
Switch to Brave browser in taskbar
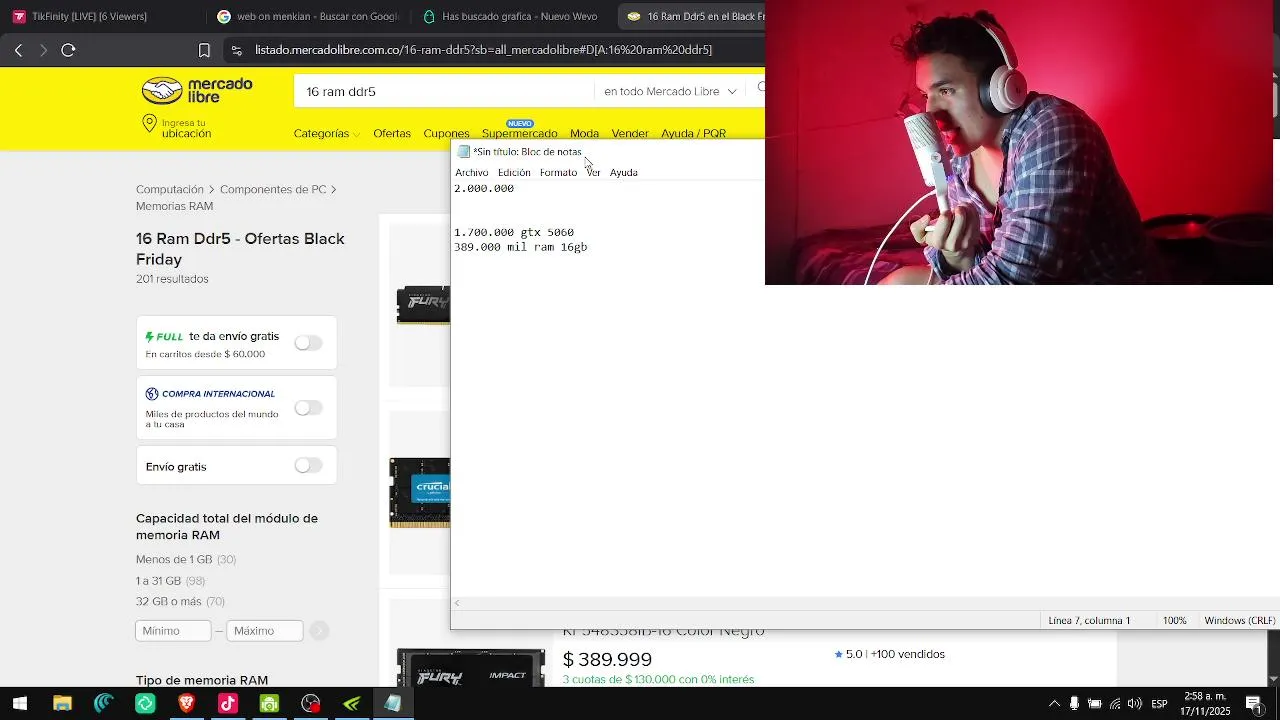click(186, 704)
